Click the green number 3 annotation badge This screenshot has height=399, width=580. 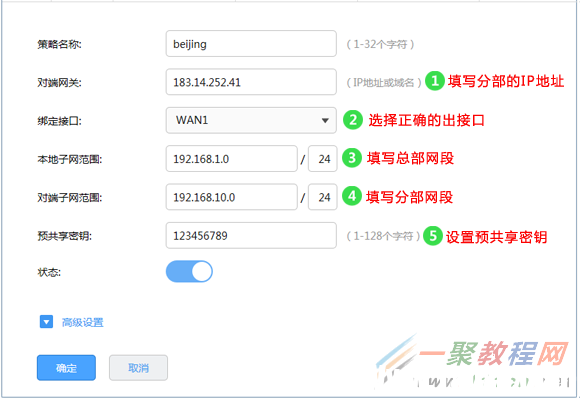pos(352,158)
